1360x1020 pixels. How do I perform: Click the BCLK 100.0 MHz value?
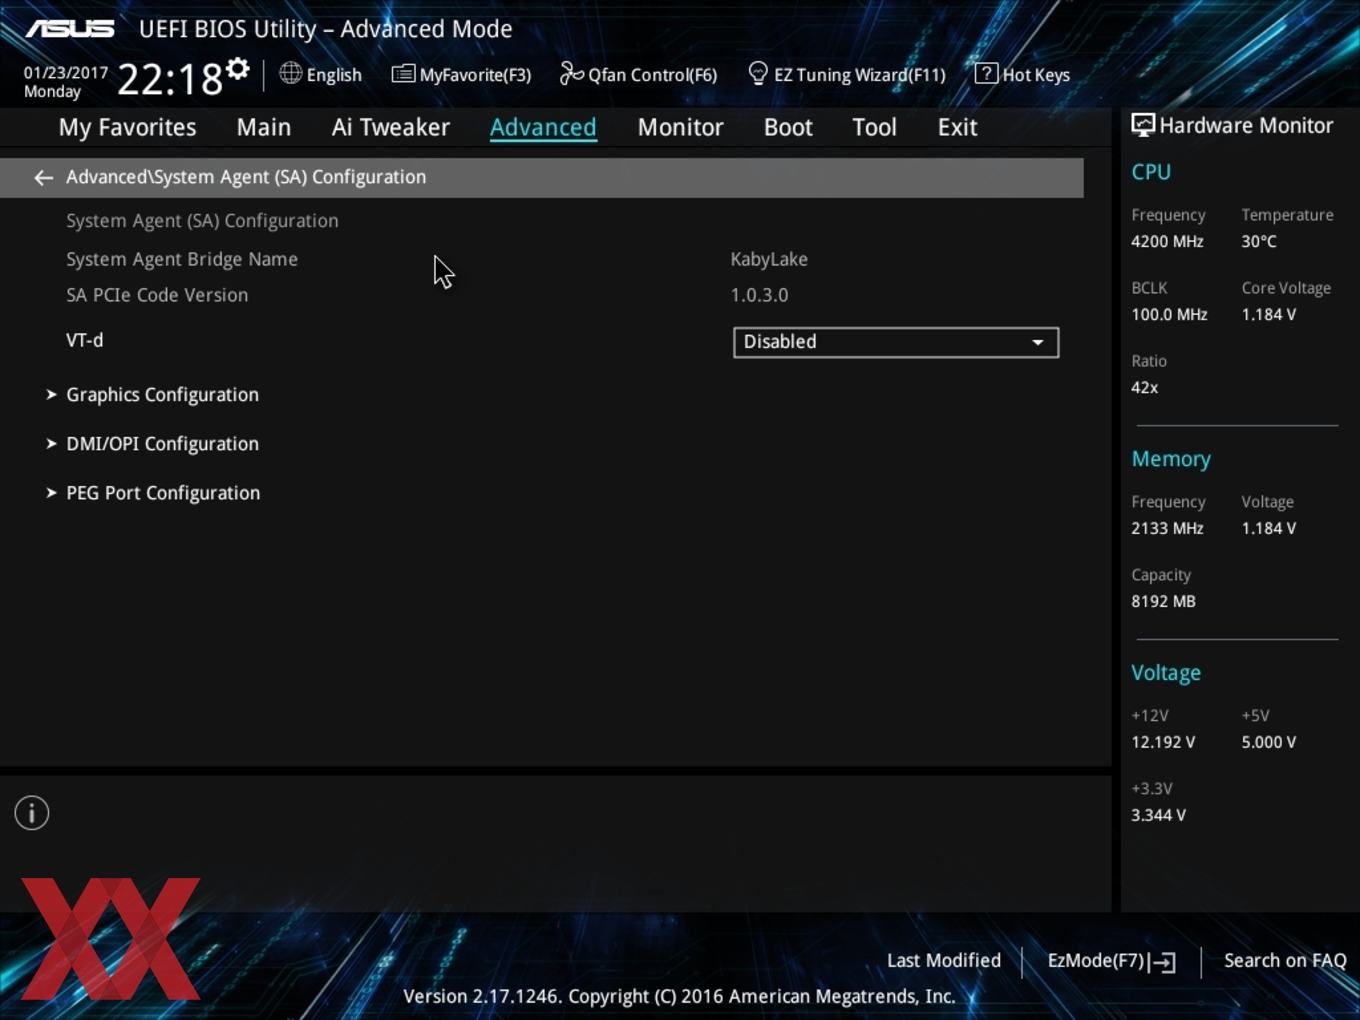point(1169,315)
